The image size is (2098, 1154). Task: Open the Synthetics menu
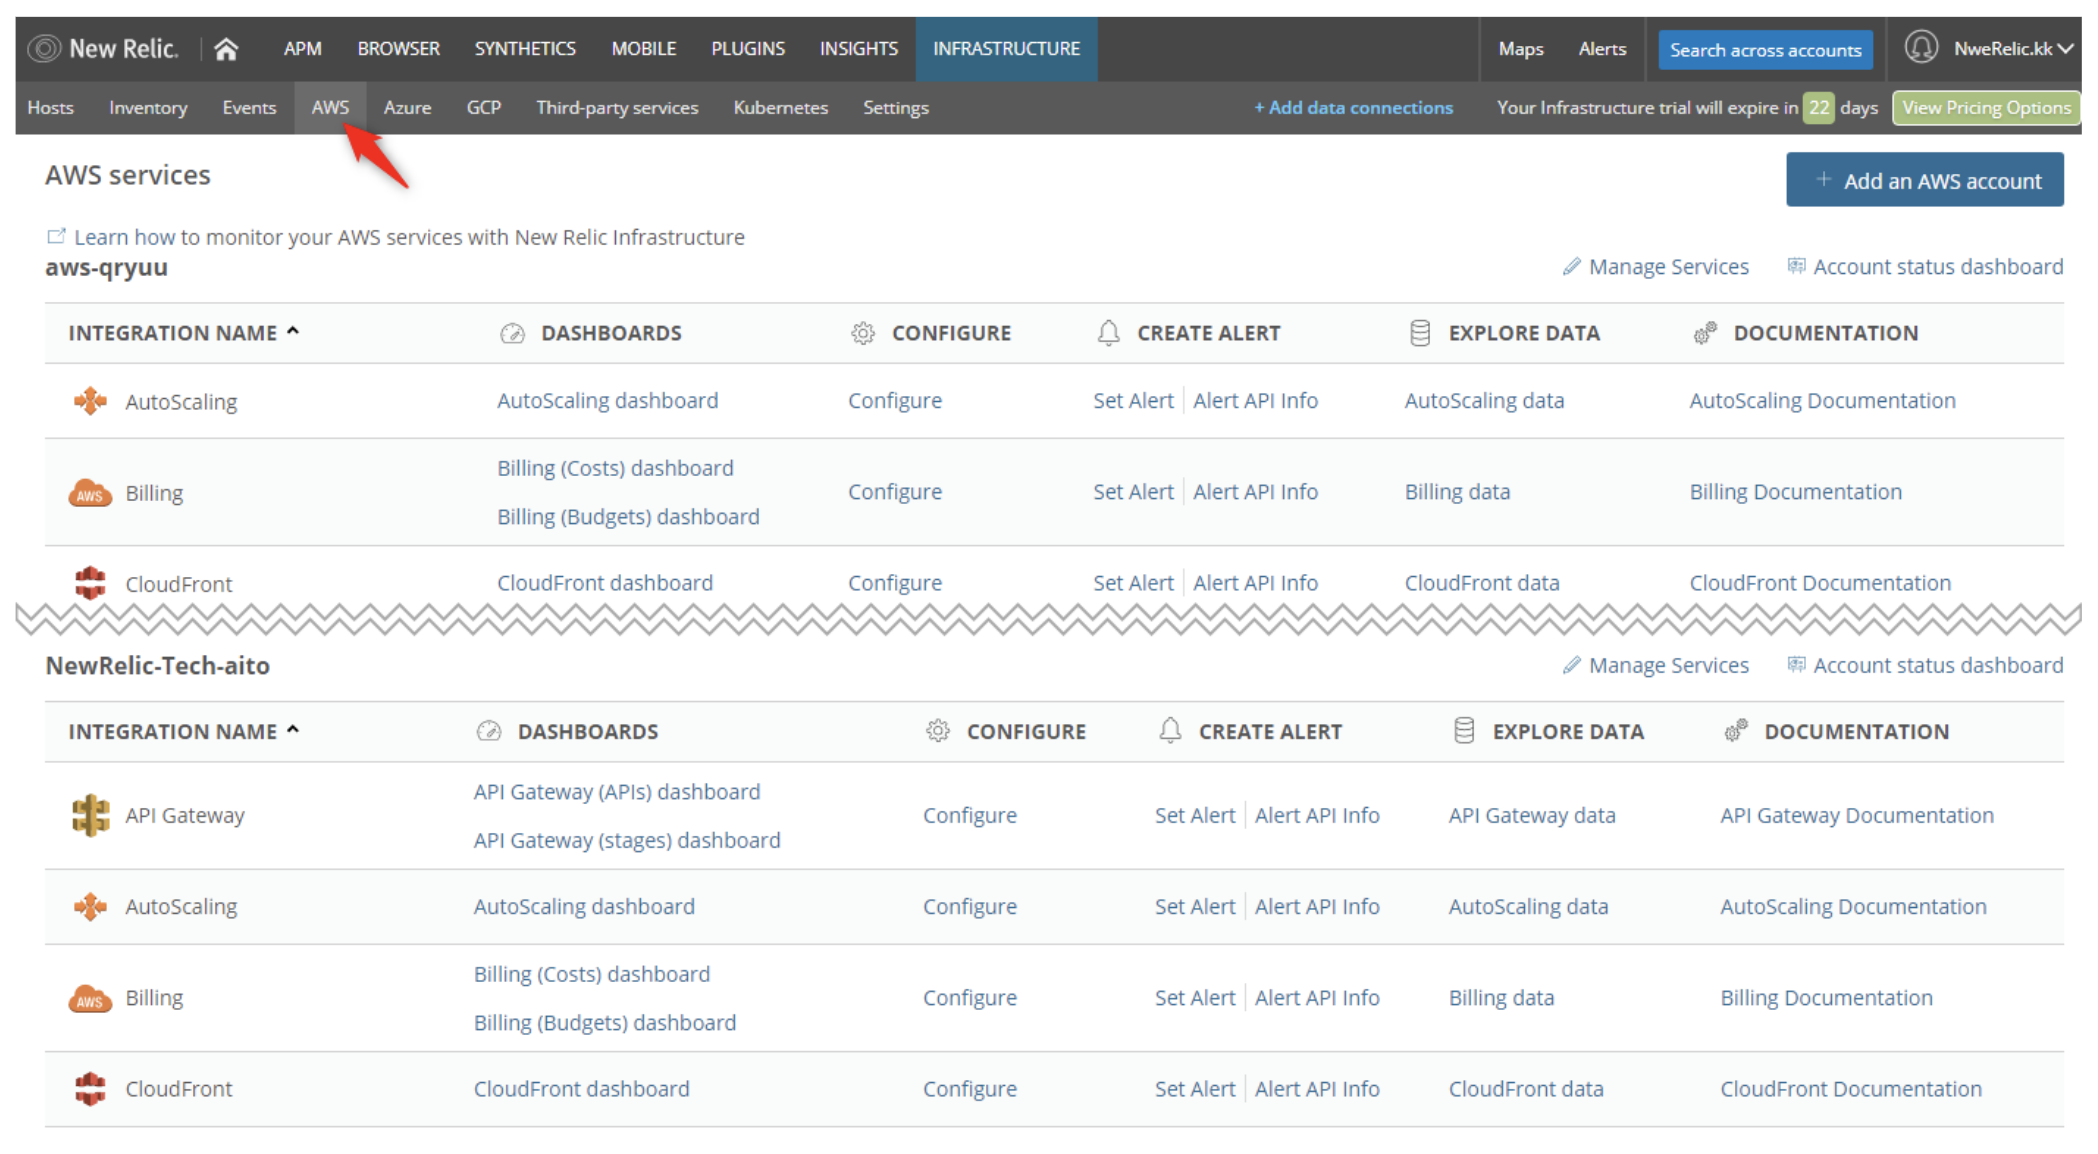525,48
